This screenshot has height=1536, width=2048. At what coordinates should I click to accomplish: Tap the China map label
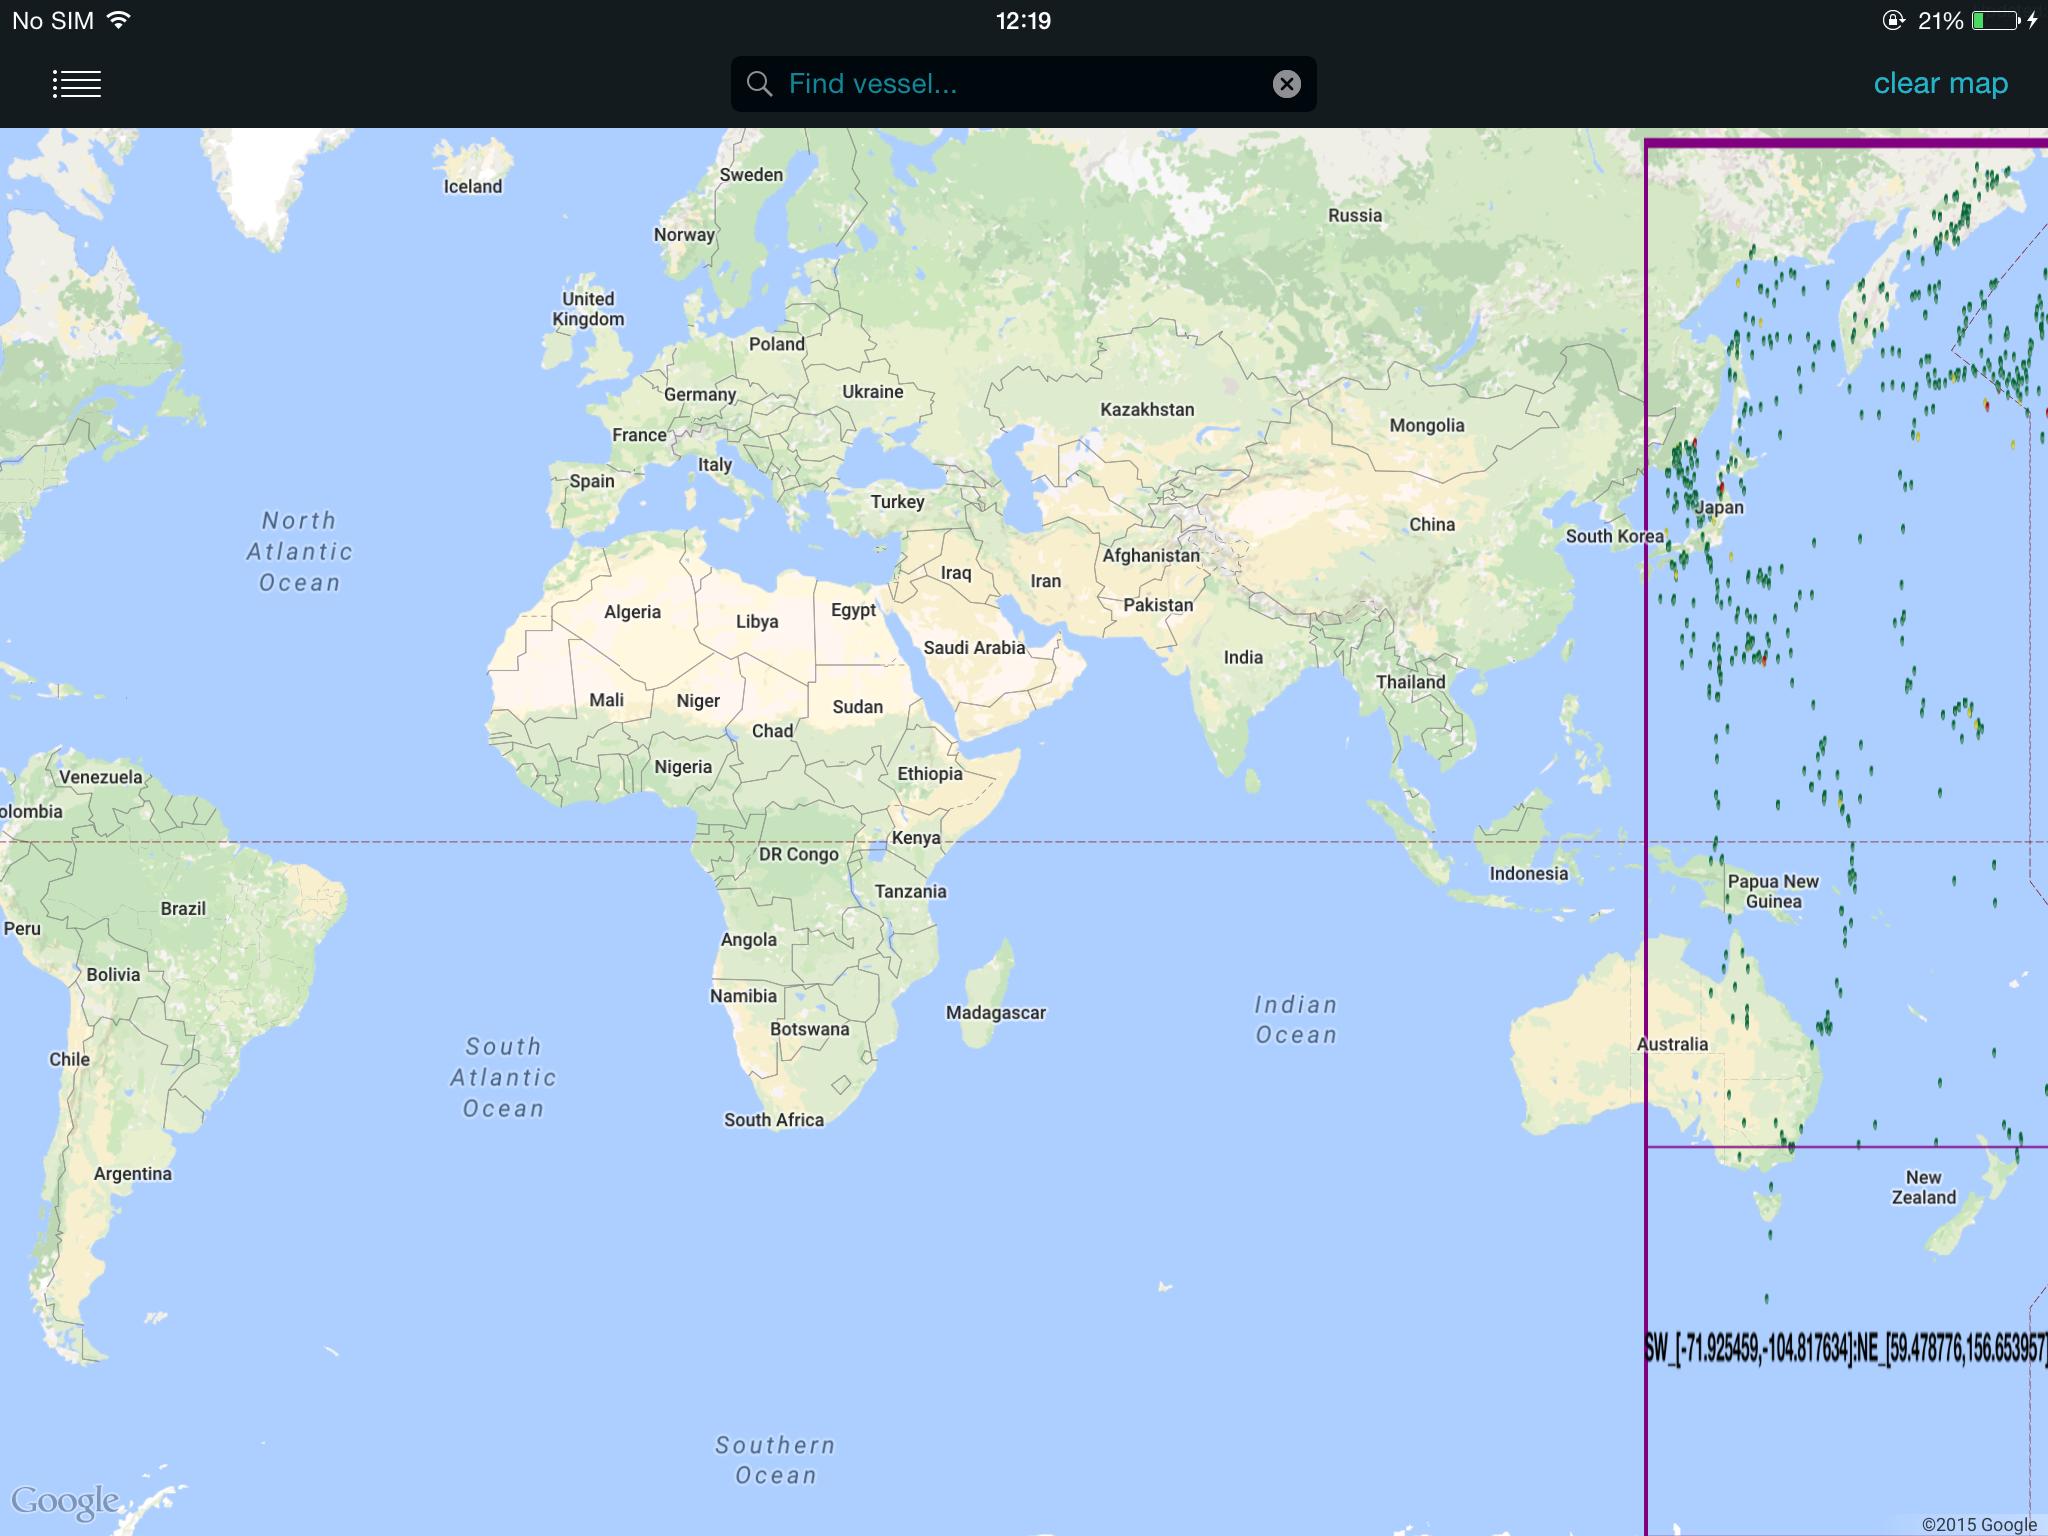pos(1432,524)
